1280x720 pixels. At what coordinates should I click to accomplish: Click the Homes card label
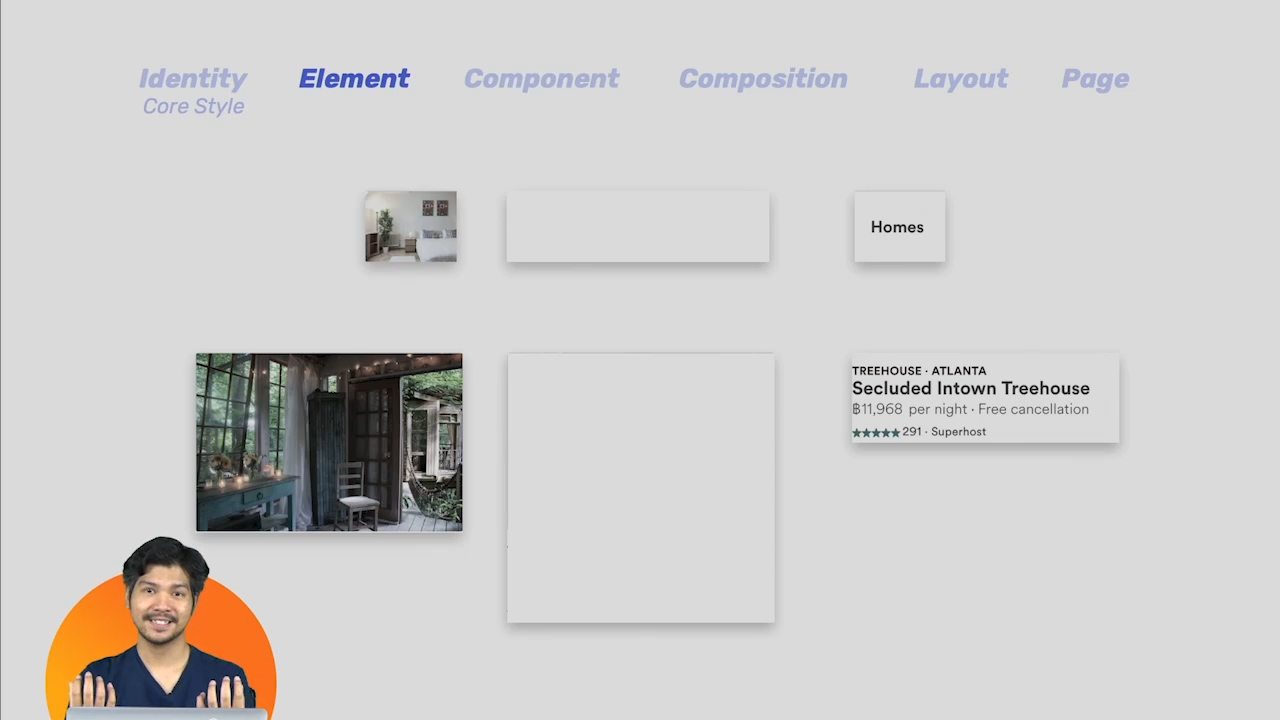(897, 227)
